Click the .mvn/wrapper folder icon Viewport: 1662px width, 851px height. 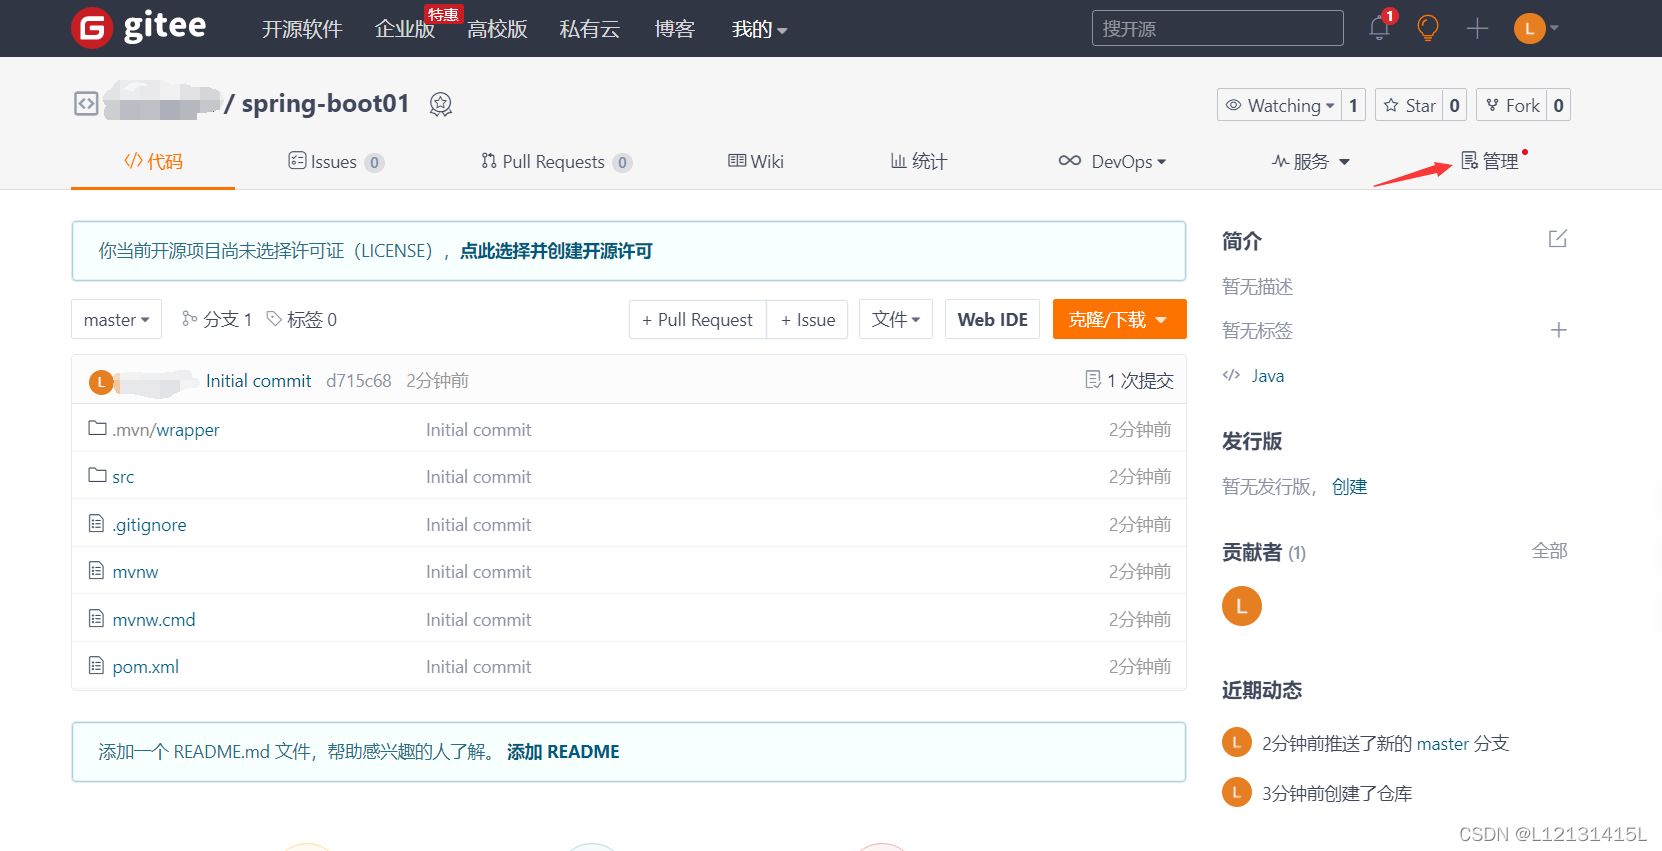(97, 428)
